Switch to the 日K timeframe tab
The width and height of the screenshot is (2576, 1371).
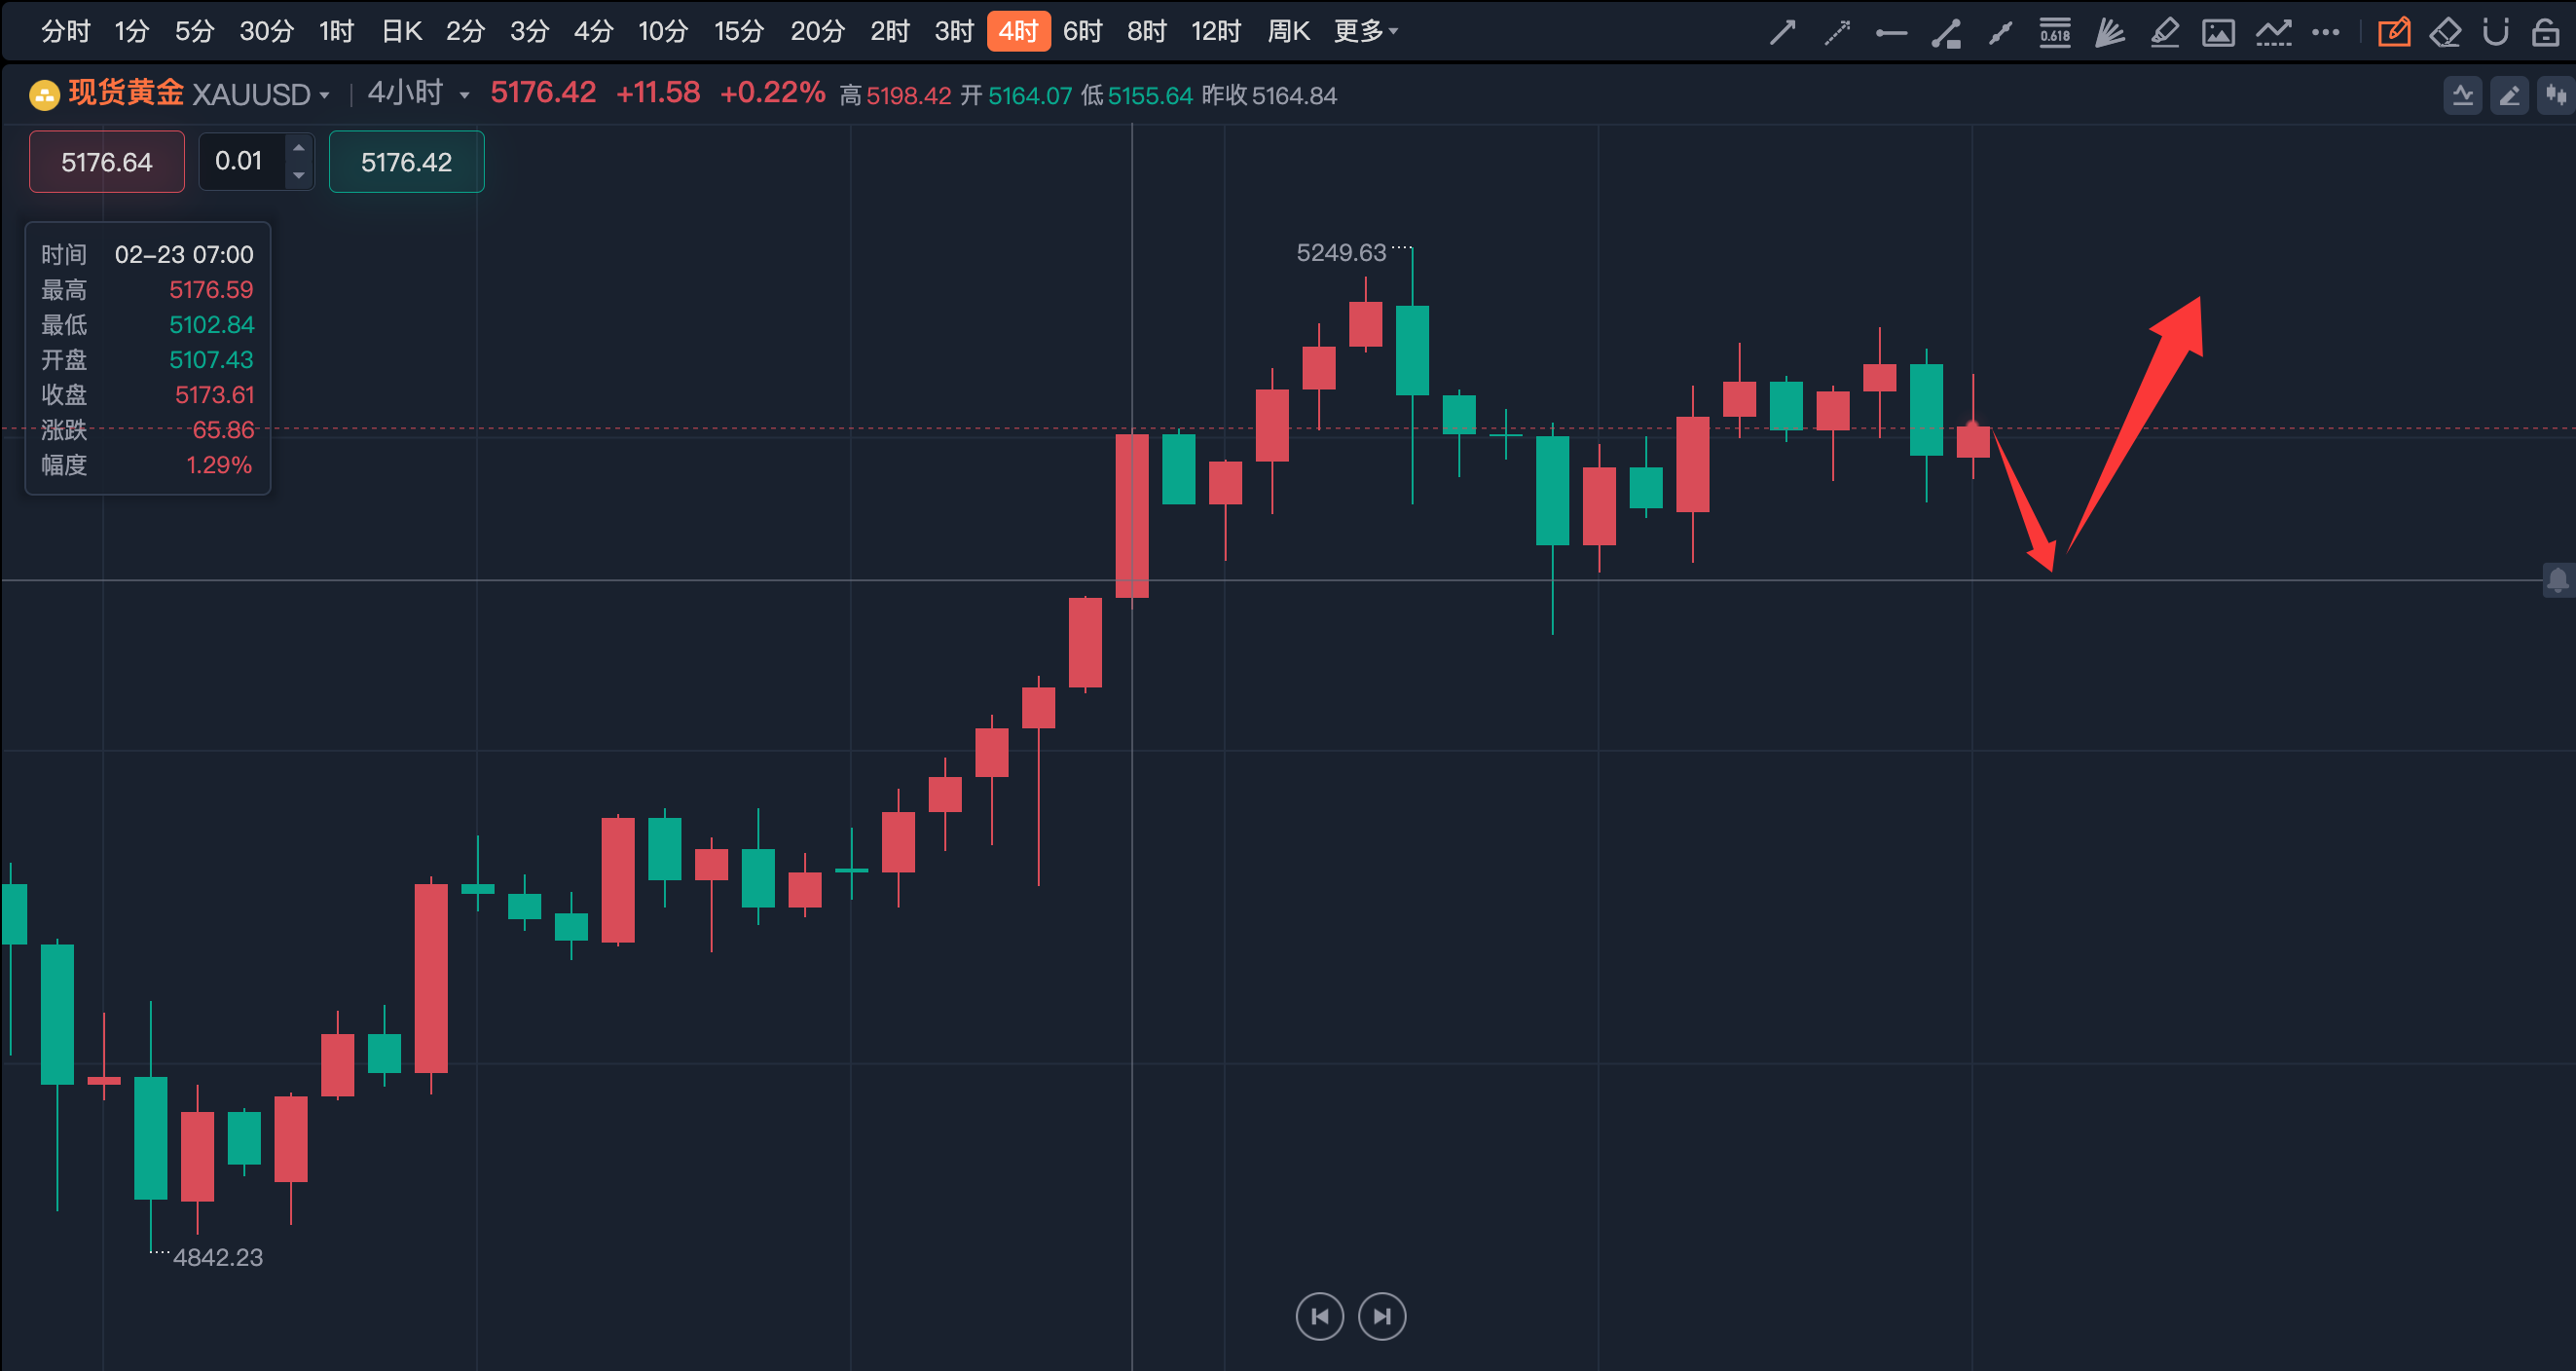[401, 31]
